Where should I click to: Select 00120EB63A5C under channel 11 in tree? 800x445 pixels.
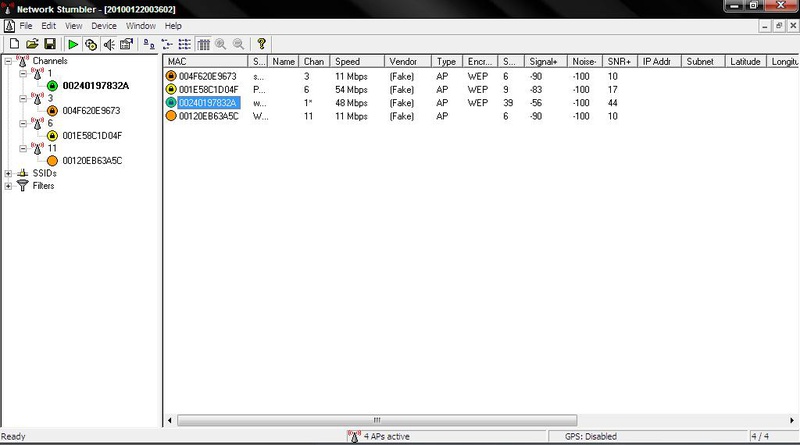pos(92,161)
